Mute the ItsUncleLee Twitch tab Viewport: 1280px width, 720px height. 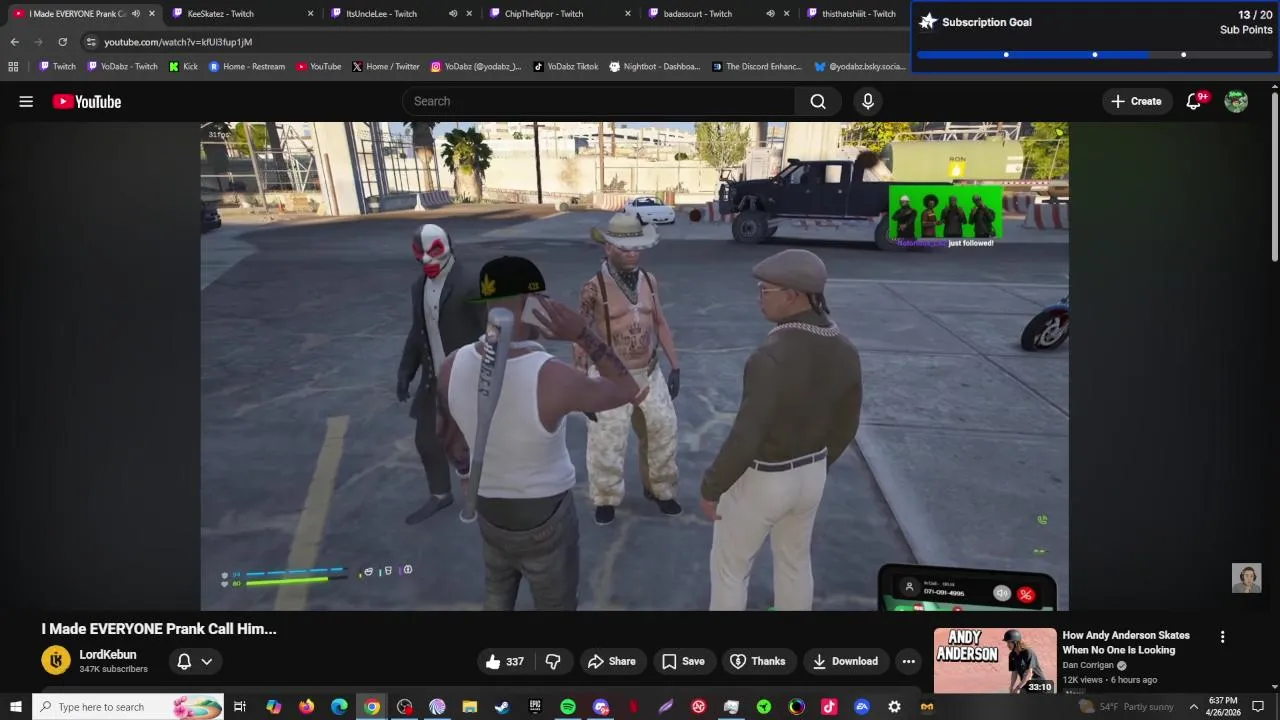click(x=453, y=14)
